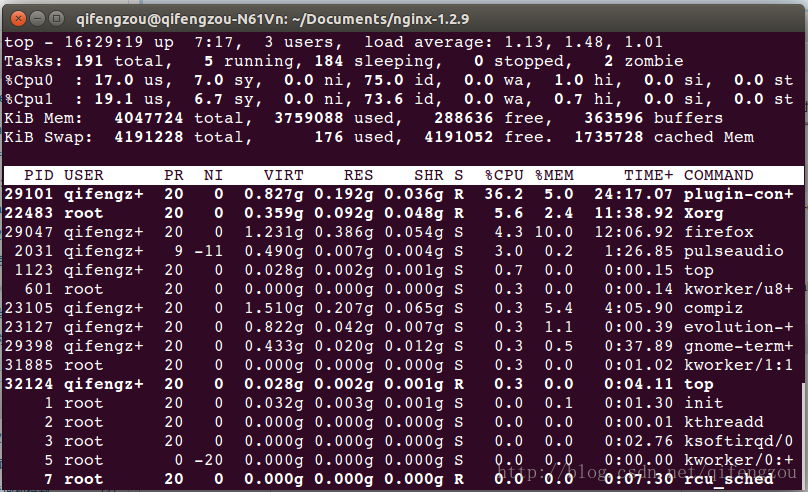
Task: Select the kthreadd process command
Action: tap(723, 422)
